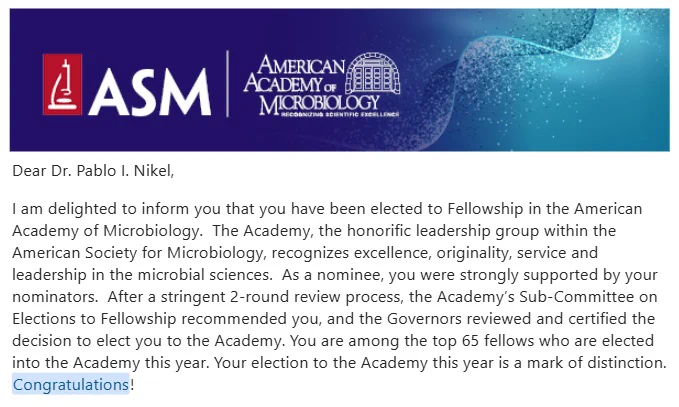Click the American Academy of Microbiology wordmark
The image size is (679, 407).
point(312,84)
